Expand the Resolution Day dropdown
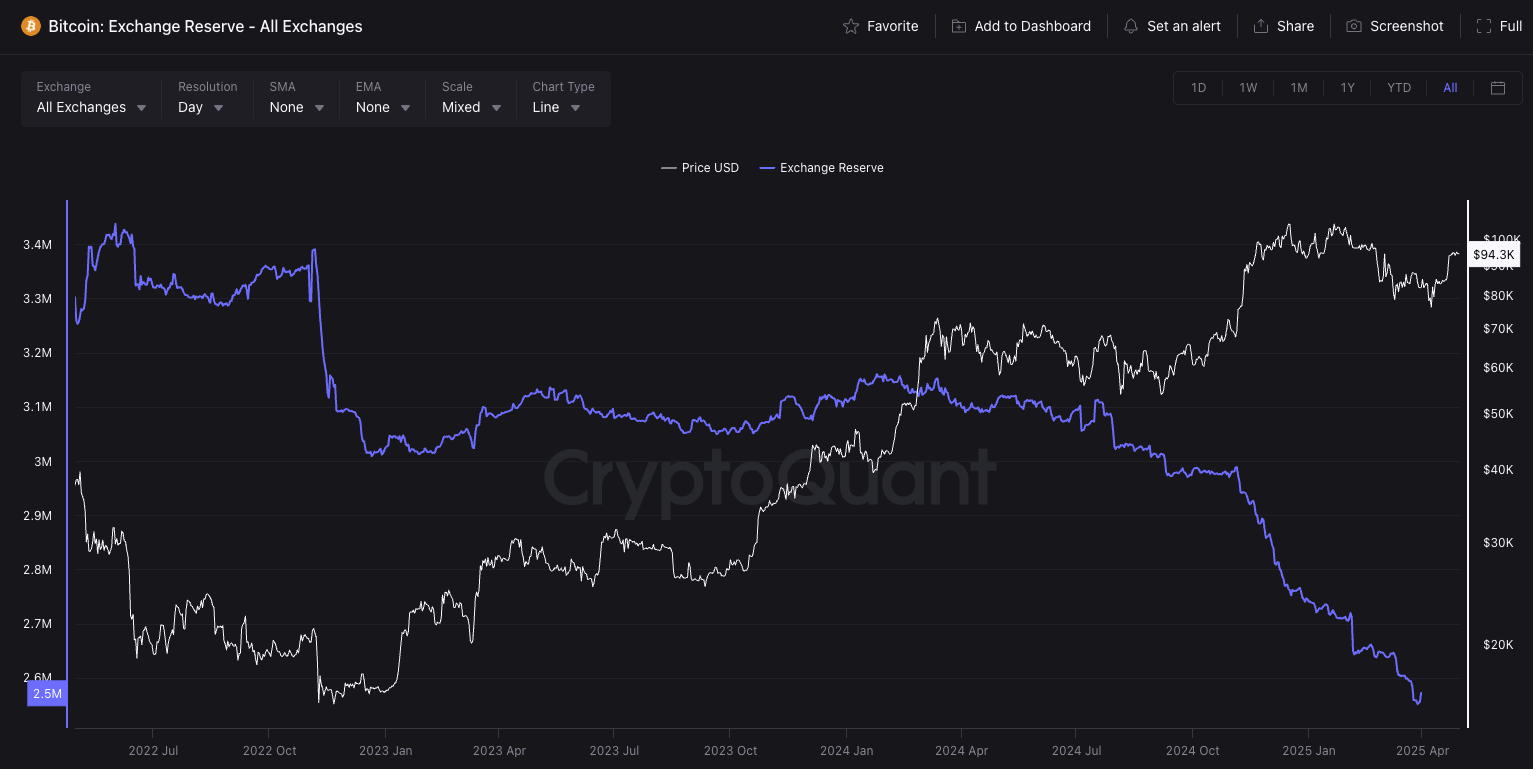The width and height of the screenshot is (1533, 769). click(x=201, y=107)
